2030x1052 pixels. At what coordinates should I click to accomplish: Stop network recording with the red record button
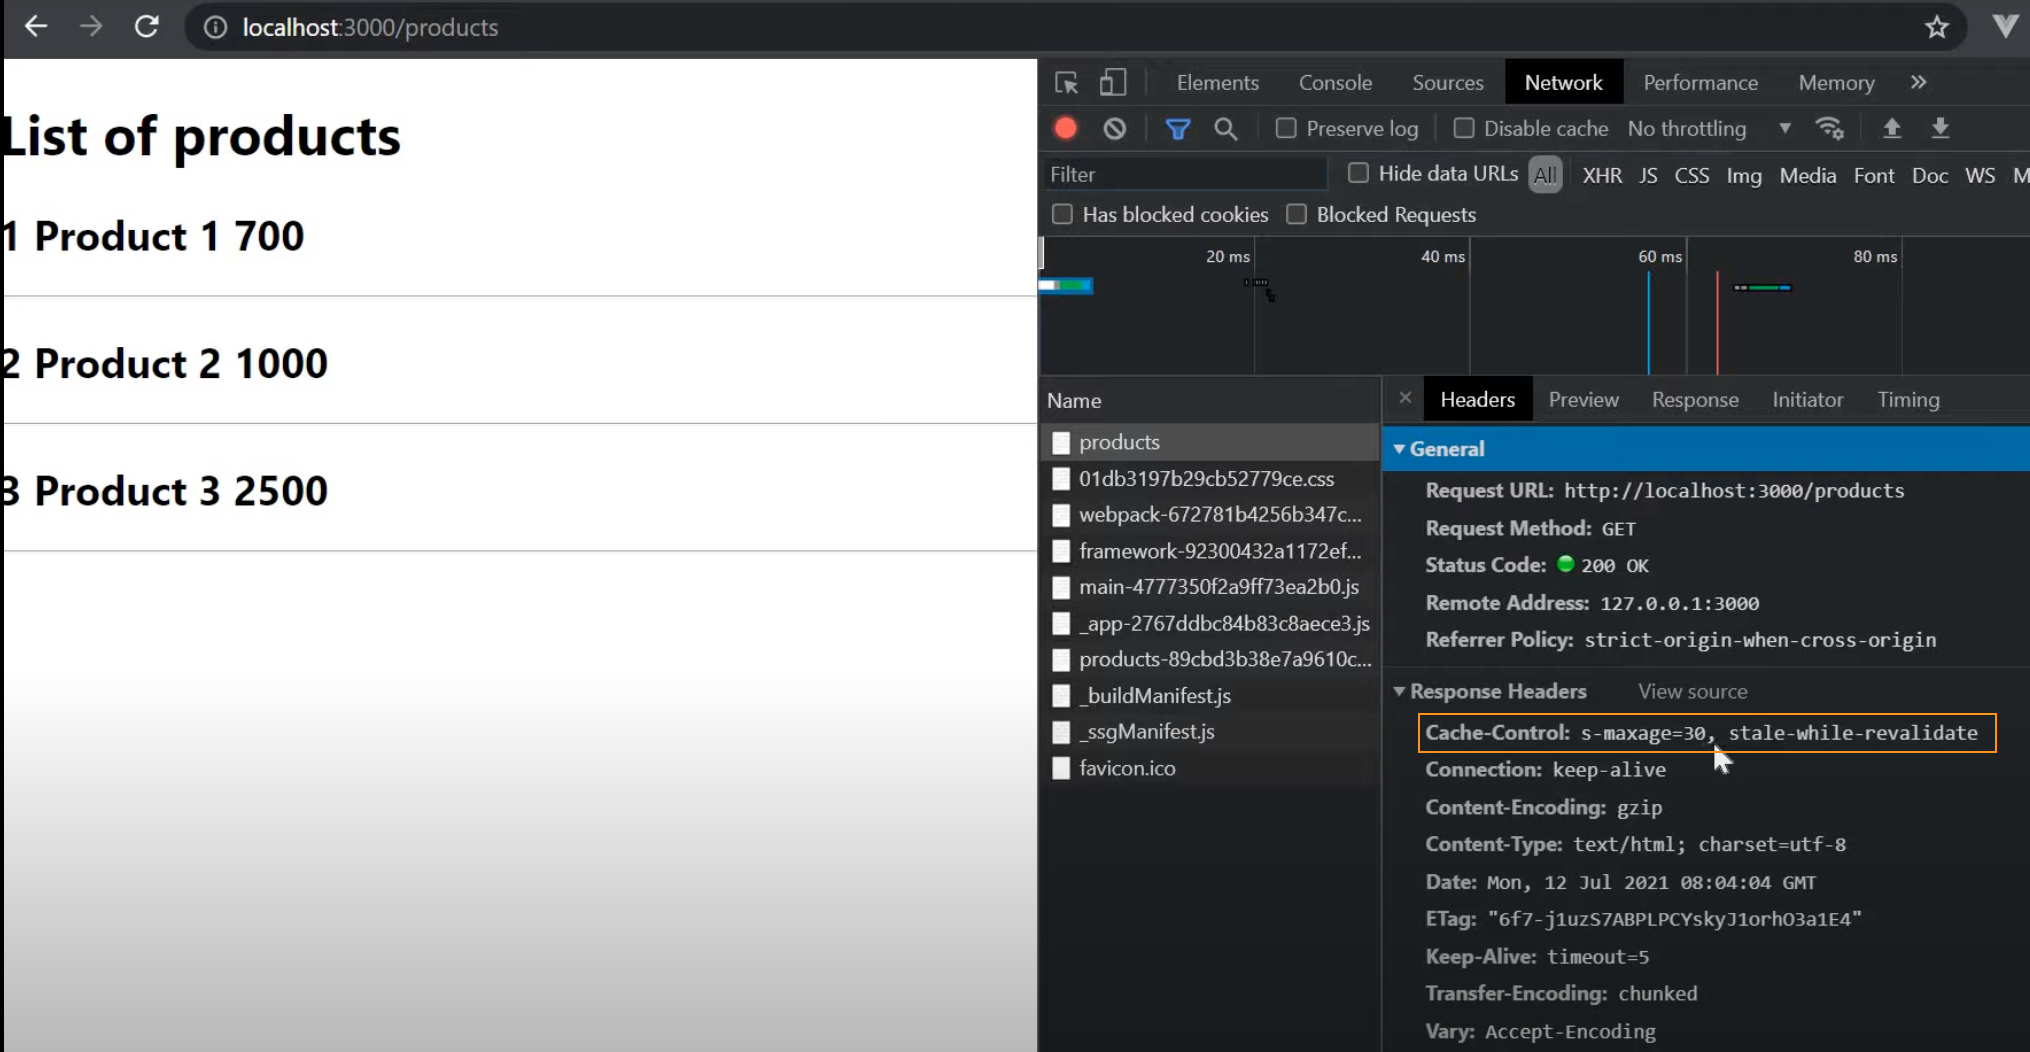point(1066,129)
